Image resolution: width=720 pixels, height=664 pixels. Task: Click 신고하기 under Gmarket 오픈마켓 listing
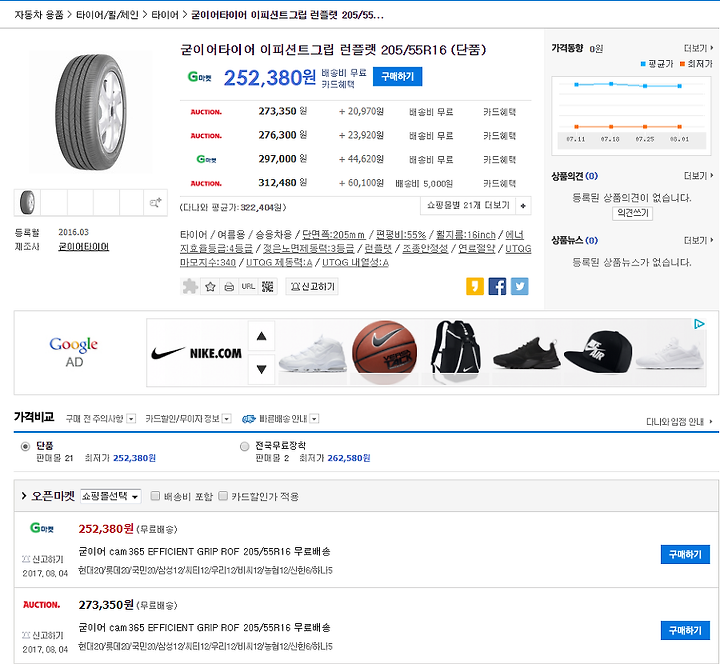point(43,559)
